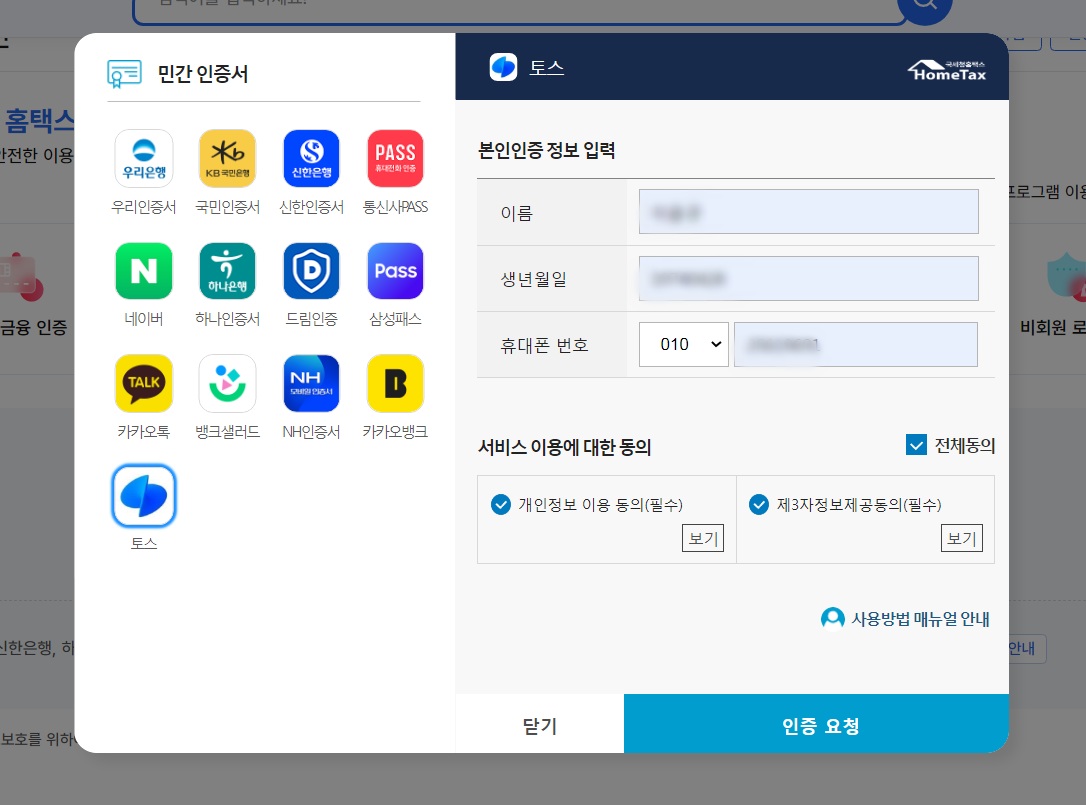Select the 드림인증 shield icon
Image resolution: width=1086 pixels, height=805 pixels.
312,271
